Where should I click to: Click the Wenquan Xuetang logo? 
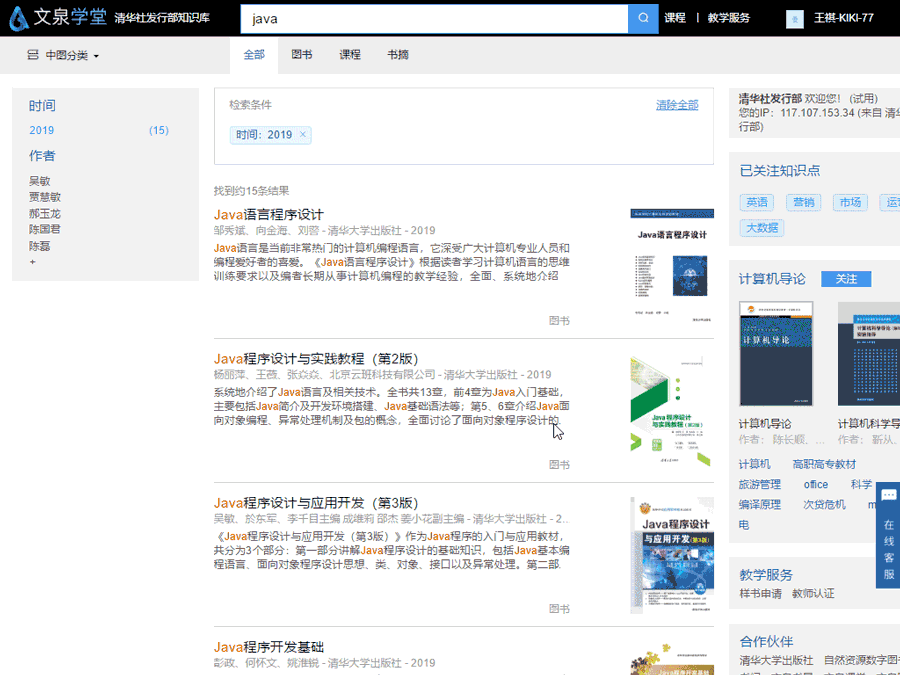pyautogui.click(x=57, y=18)
